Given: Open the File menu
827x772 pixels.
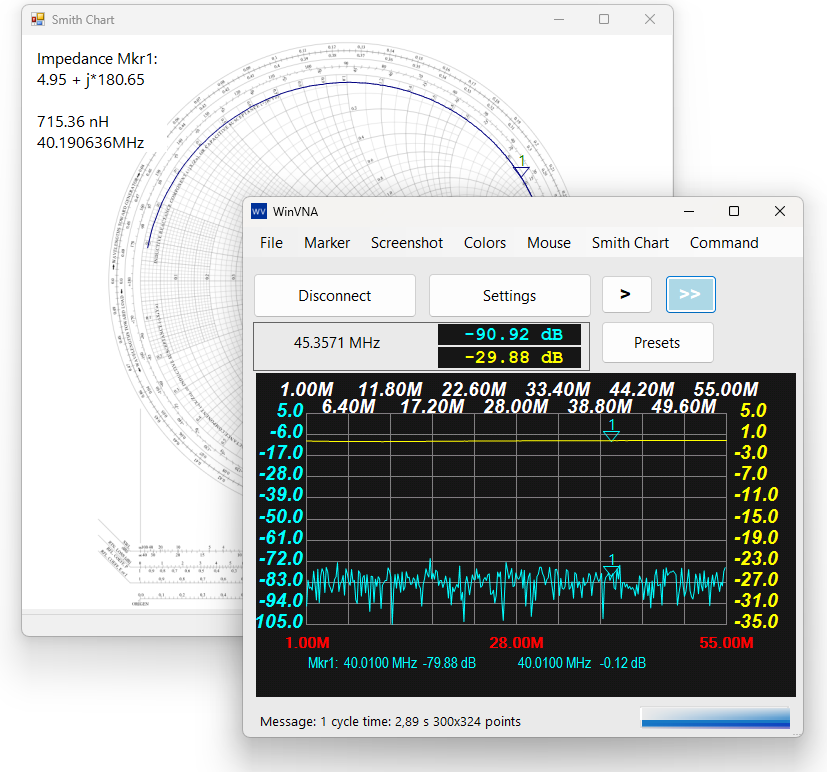Looking at the screenshot, I should point(271,242).
